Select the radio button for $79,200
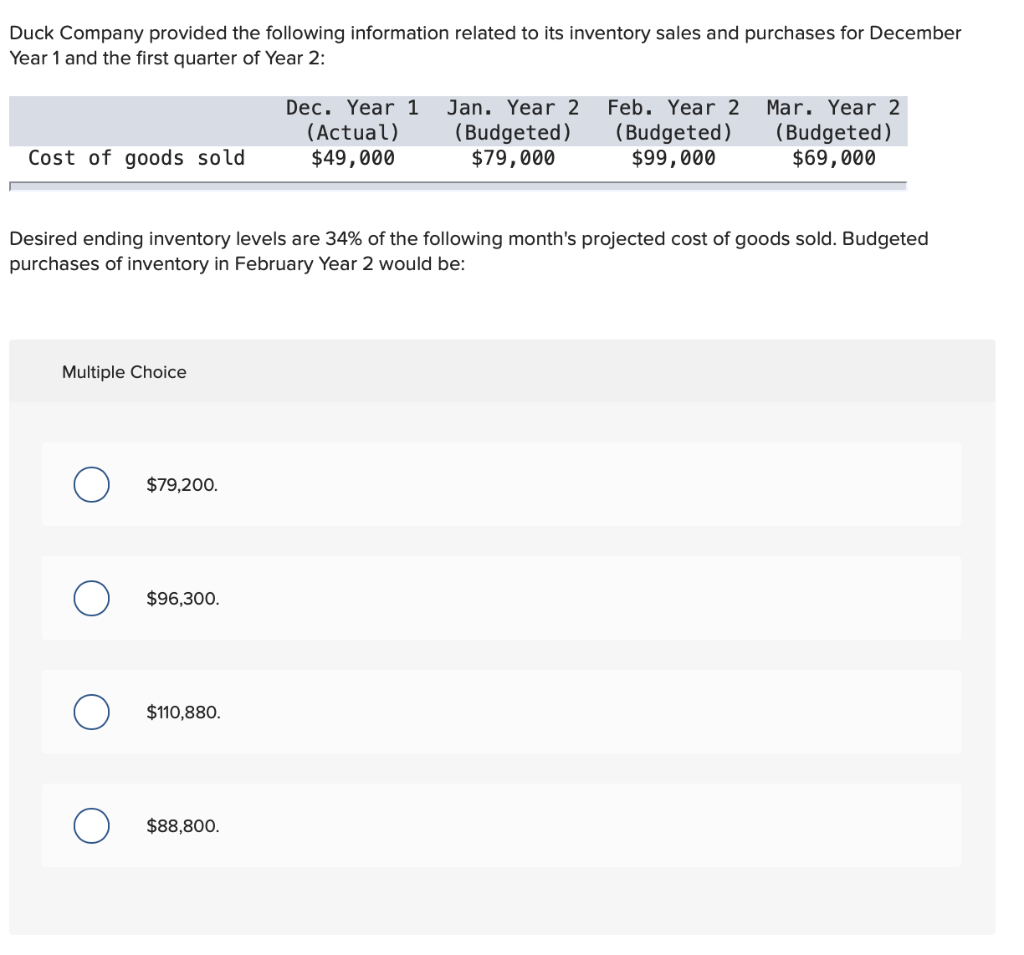 (x=91, y=485)
